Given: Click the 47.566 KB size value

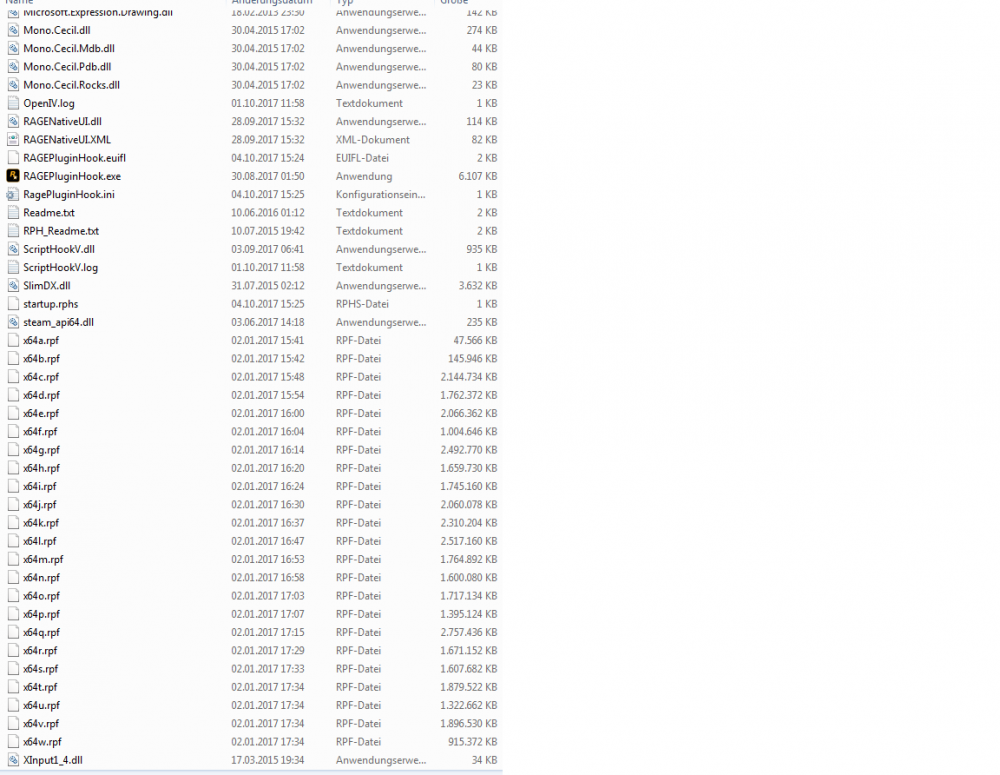Looking at the screenshot, I should click(475, 340).
